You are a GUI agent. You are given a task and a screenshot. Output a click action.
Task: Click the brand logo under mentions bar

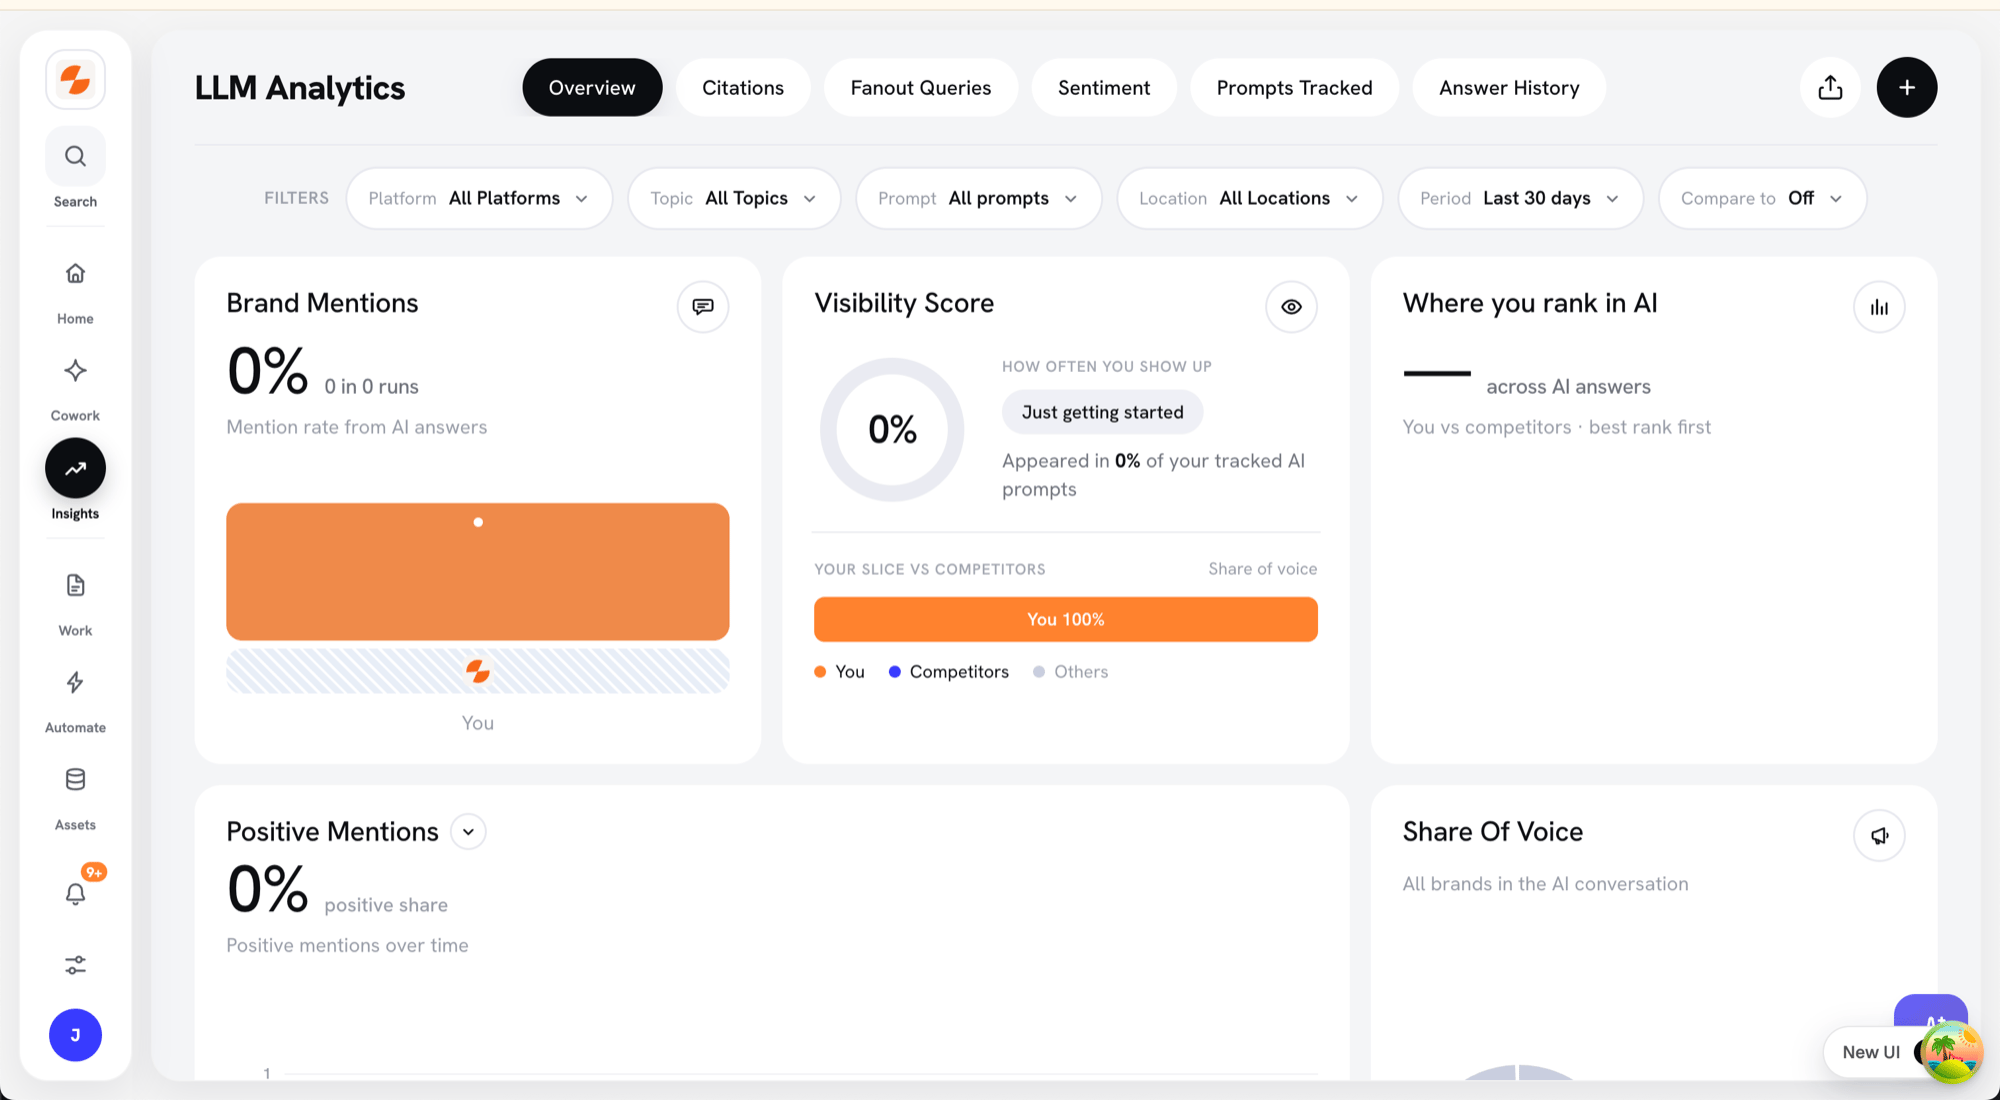pos(478,671)
